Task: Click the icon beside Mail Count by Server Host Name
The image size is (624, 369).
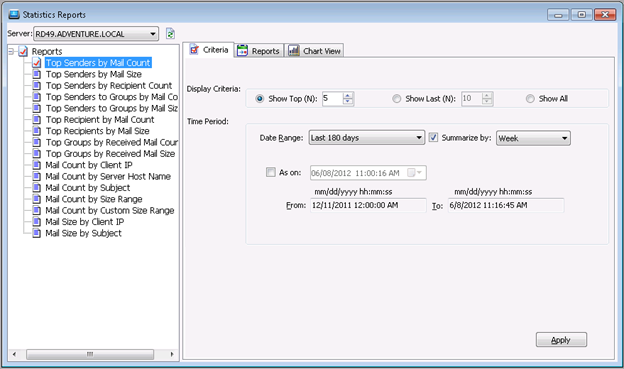Action: (37, 176)
